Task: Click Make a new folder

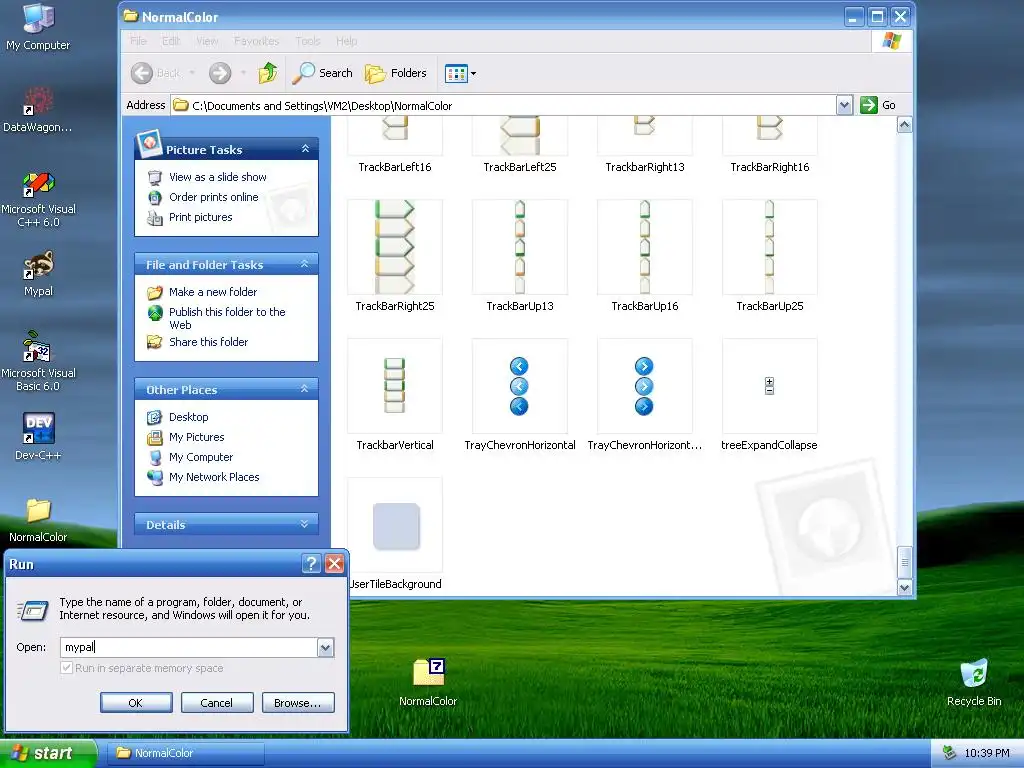Action: coord(213,292)
